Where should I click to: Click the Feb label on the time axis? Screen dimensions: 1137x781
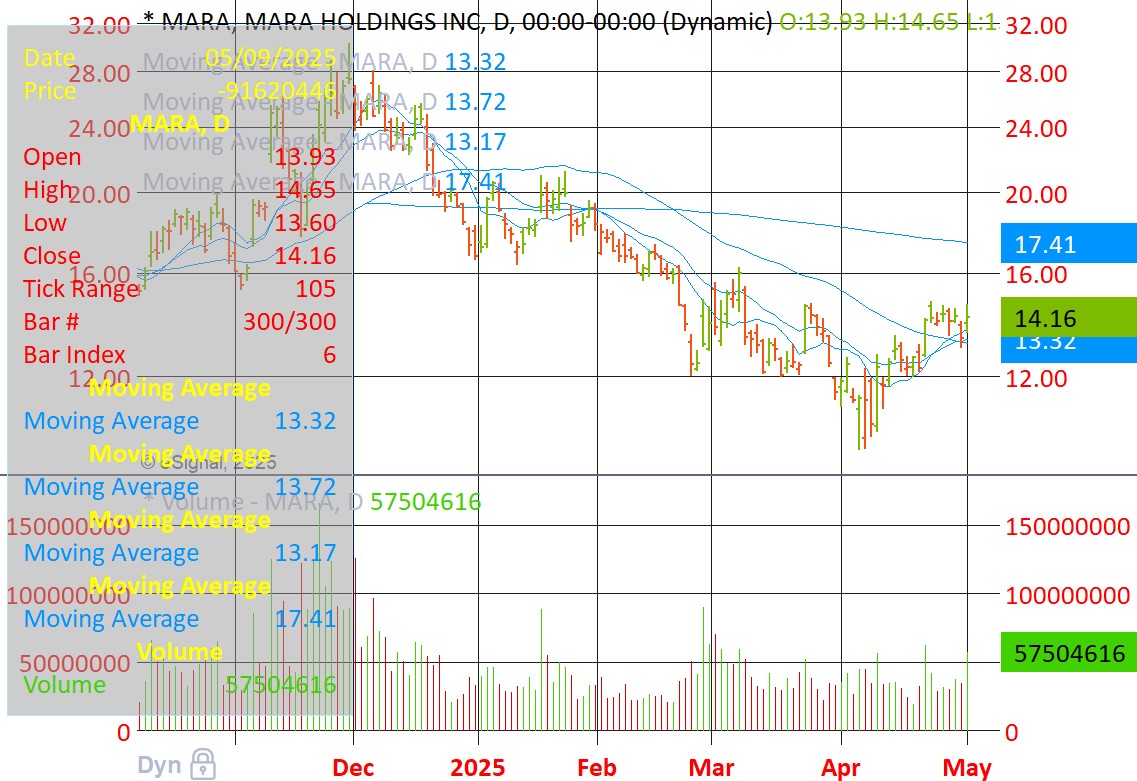tap(597, 767)
